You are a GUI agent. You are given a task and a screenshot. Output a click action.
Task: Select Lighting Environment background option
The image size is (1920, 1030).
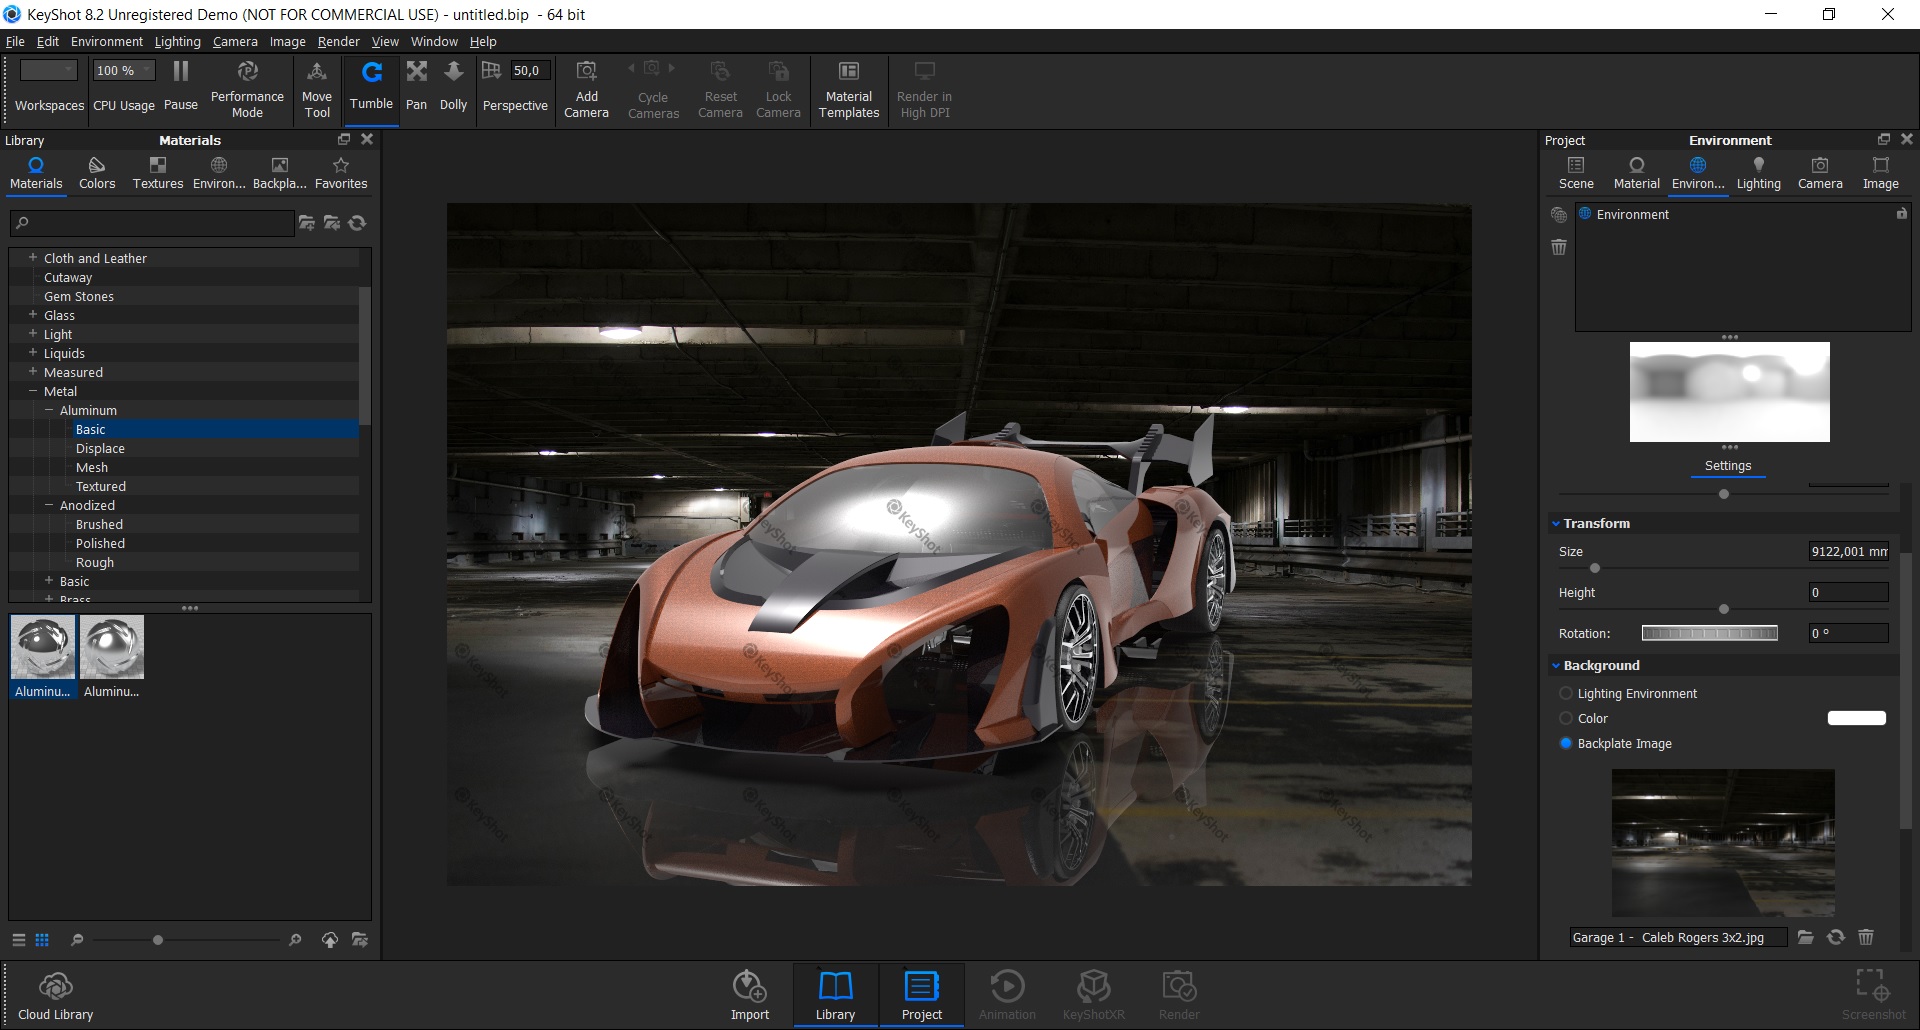1566,693
